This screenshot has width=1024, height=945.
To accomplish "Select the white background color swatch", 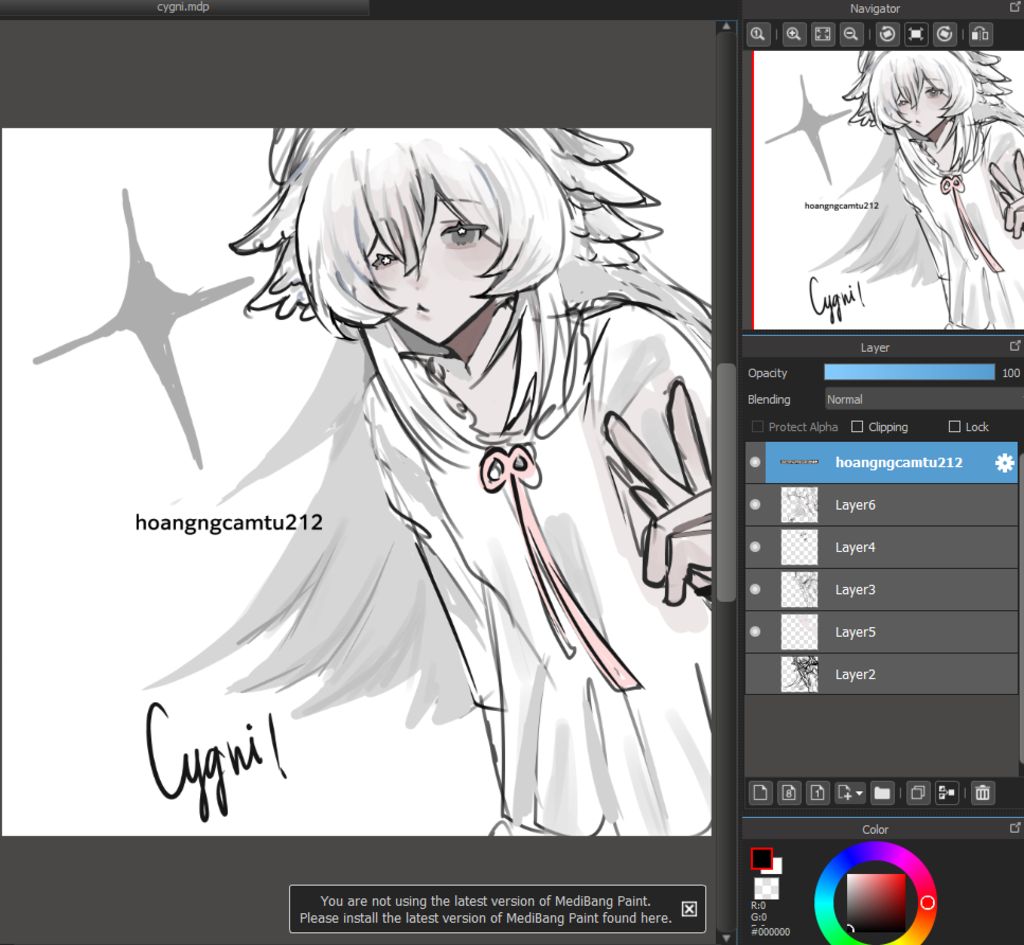I will coord(777,868).
